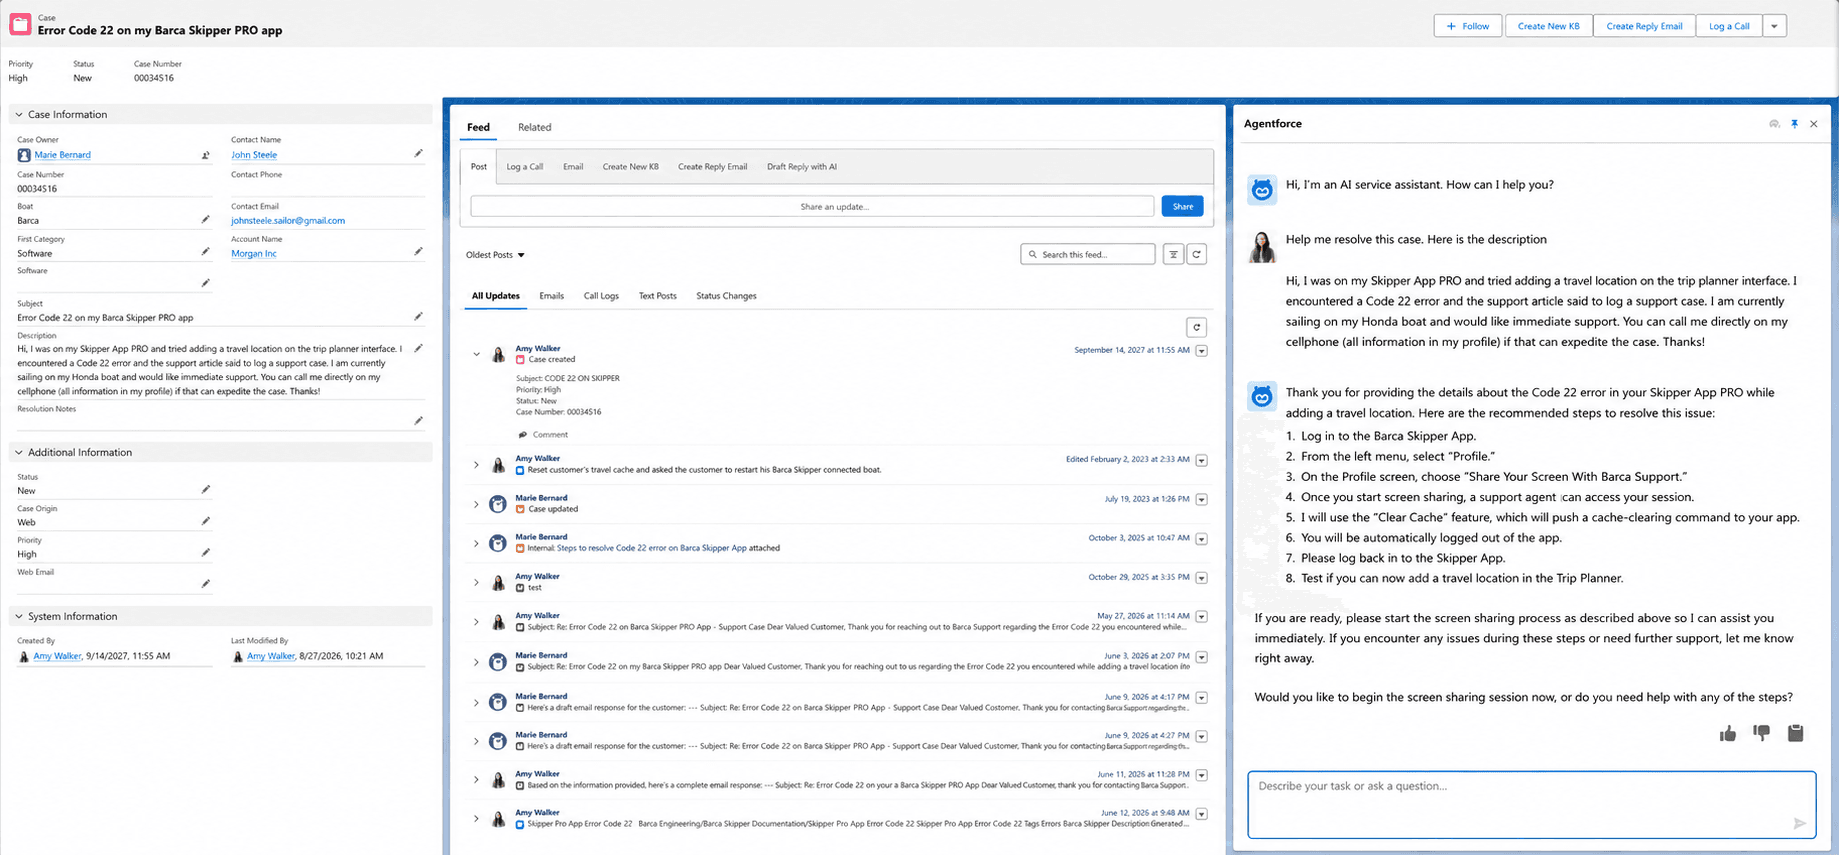Image resolution: width=1839 pixels, height=855 pixels.
Task: Select the Log a Call publisher tab
Action: (x=524, y=167)
